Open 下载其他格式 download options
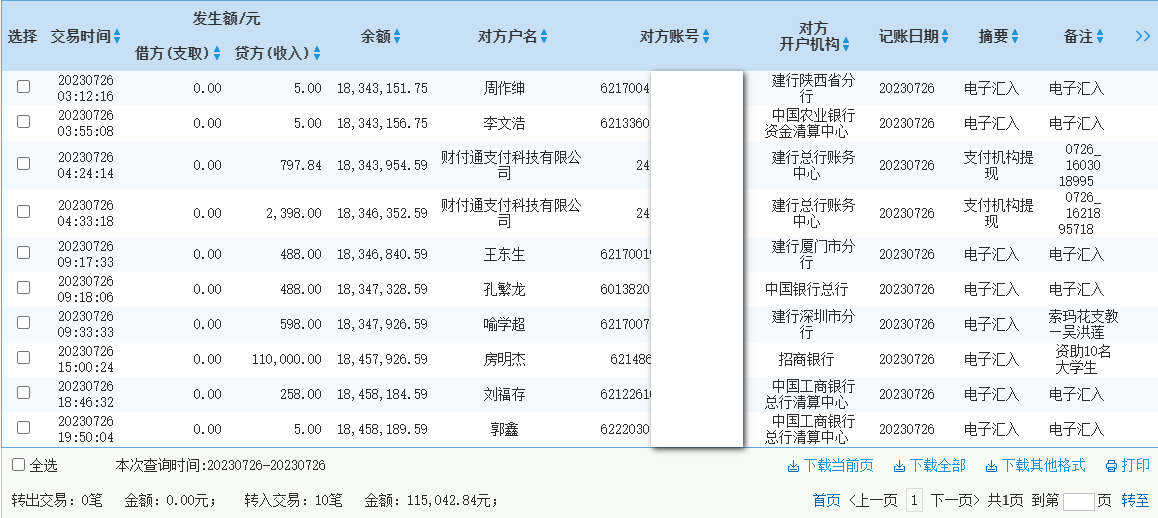 click(1044, 466)
